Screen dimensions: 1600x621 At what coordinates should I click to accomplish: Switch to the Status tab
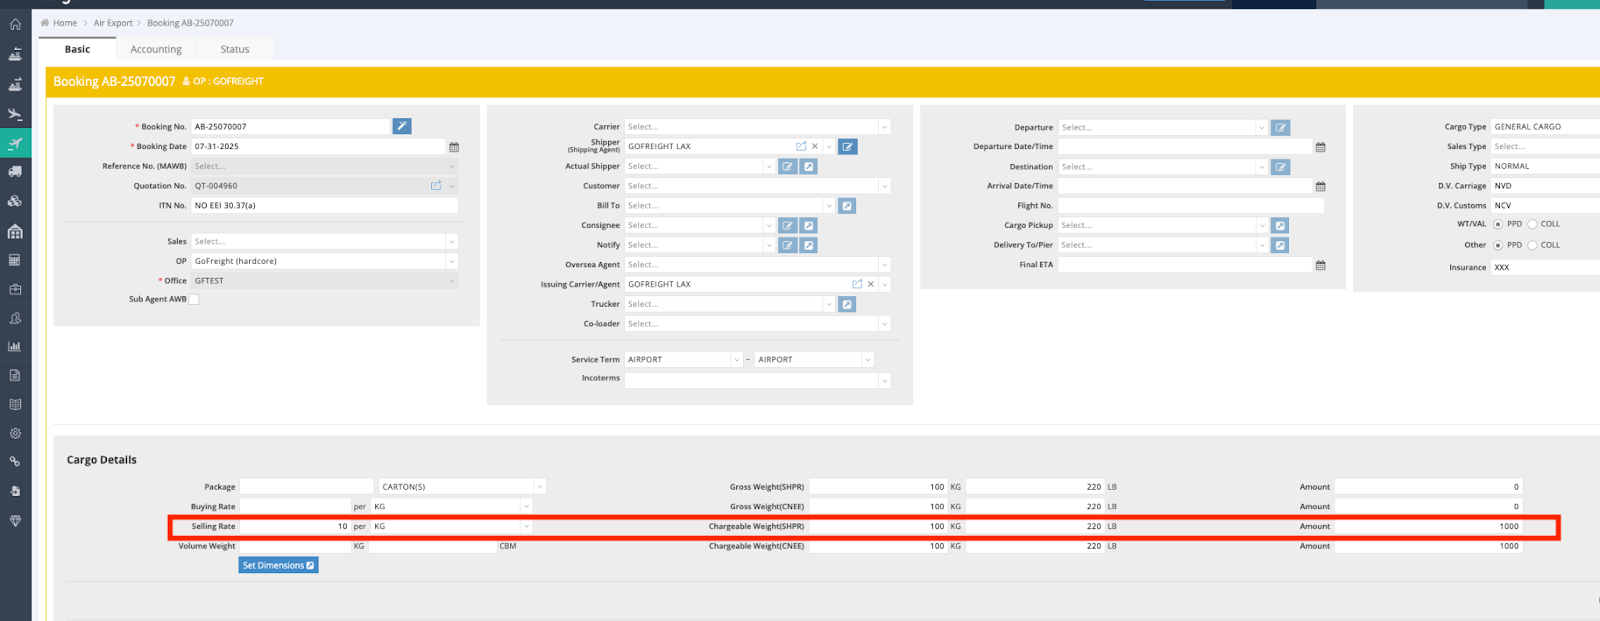(235, 49)
